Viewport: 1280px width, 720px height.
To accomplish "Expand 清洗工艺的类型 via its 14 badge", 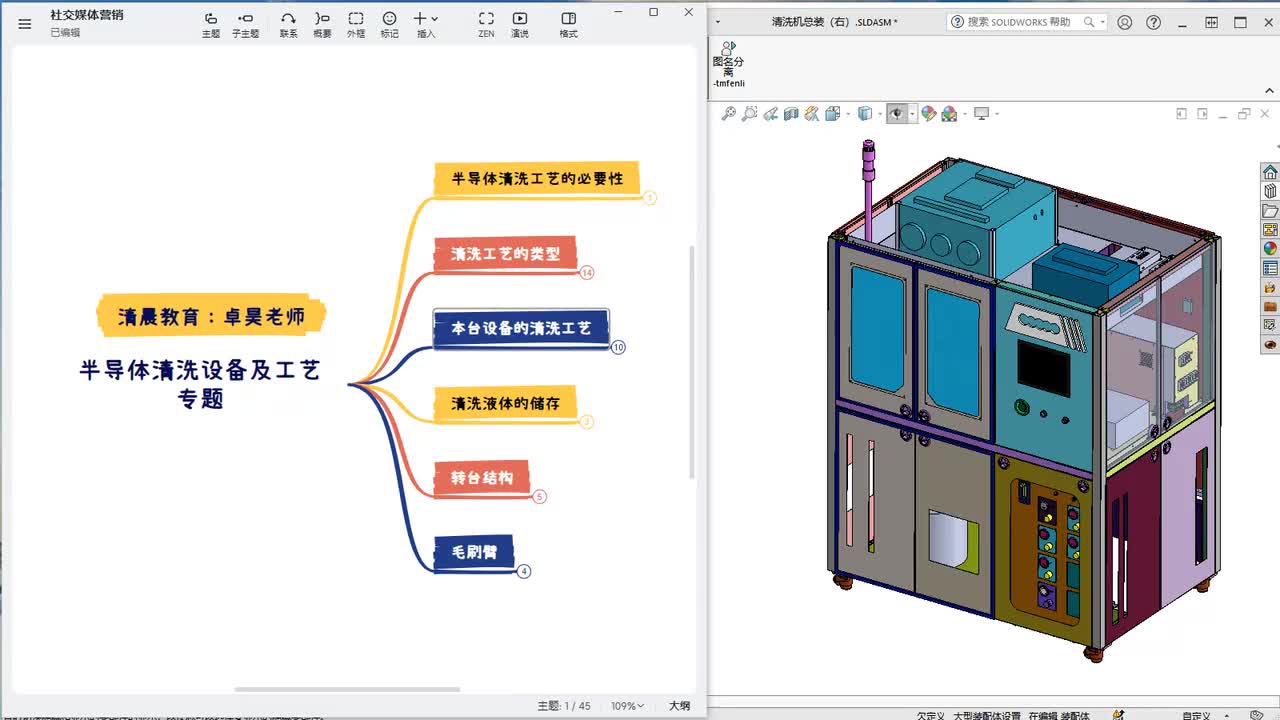I will click(587, 273).
